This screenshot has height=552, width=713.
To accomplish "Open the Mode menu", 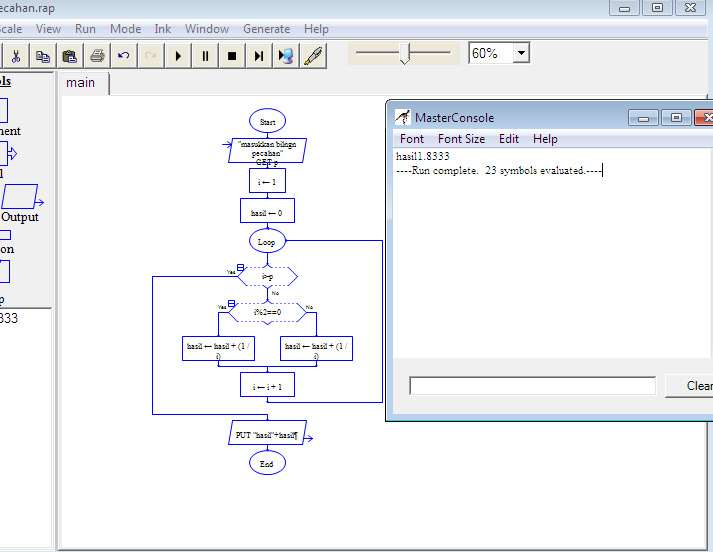I will [126, 29].
